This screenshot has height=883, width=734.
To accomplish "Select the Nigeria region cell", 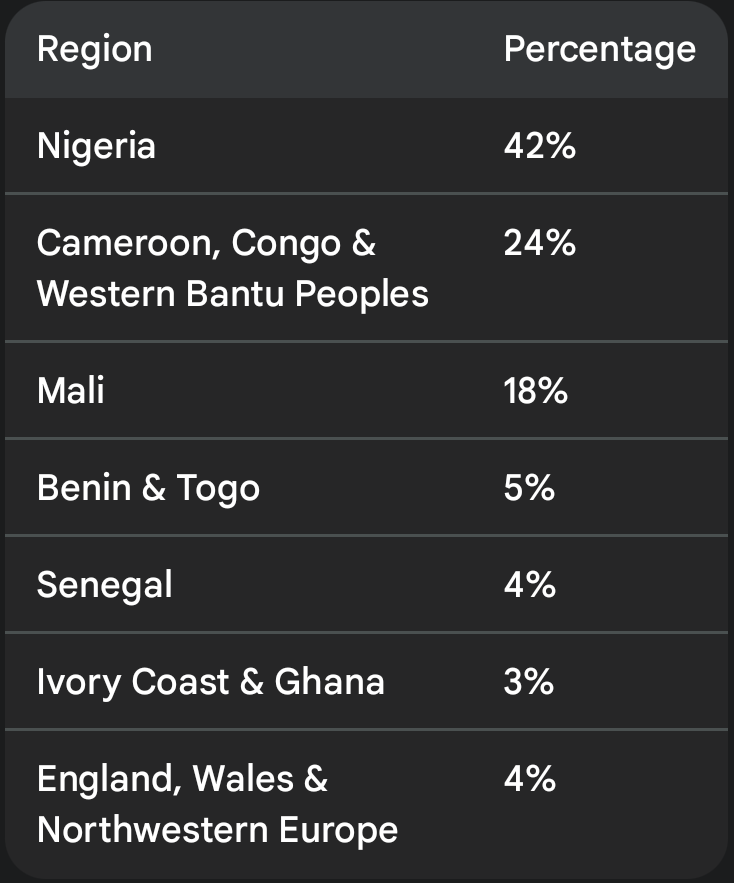I will 96,146.
